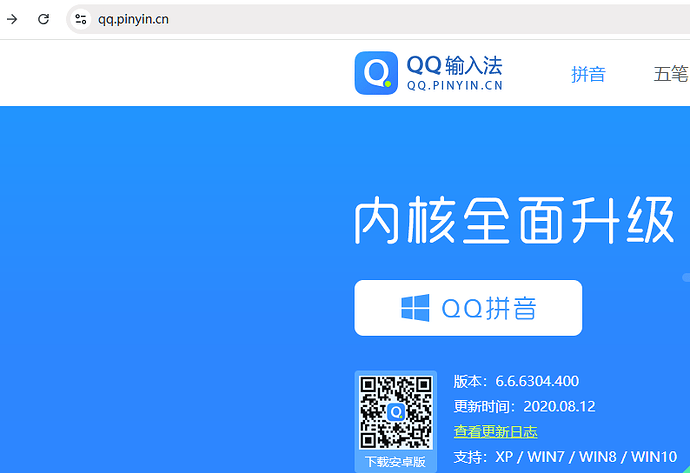Click the 下载安卓版 label
The image size is (690, 473).
(395, 462)
